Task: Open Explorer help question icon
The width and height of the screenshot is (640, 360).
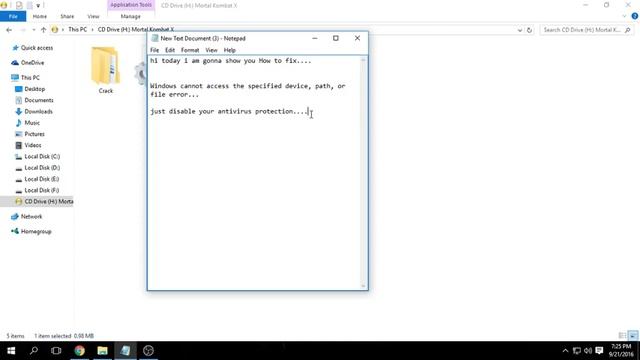Action: point(635,16)
